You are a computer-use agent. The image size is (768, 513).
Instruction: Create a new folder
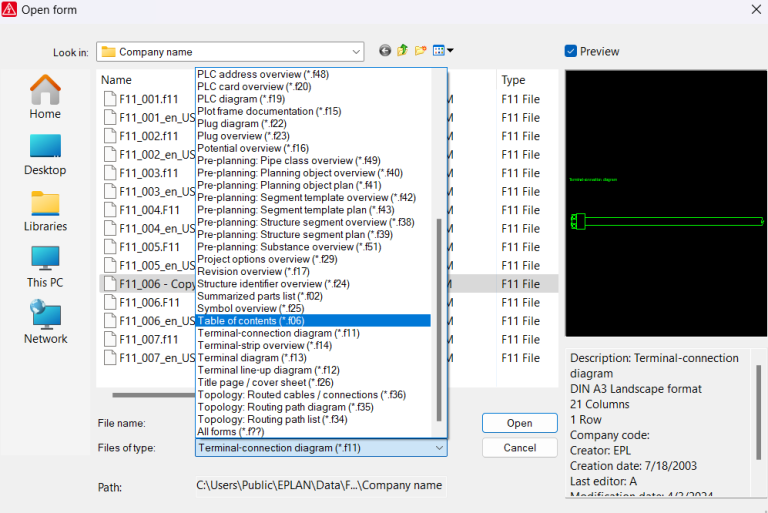[420, 50]
